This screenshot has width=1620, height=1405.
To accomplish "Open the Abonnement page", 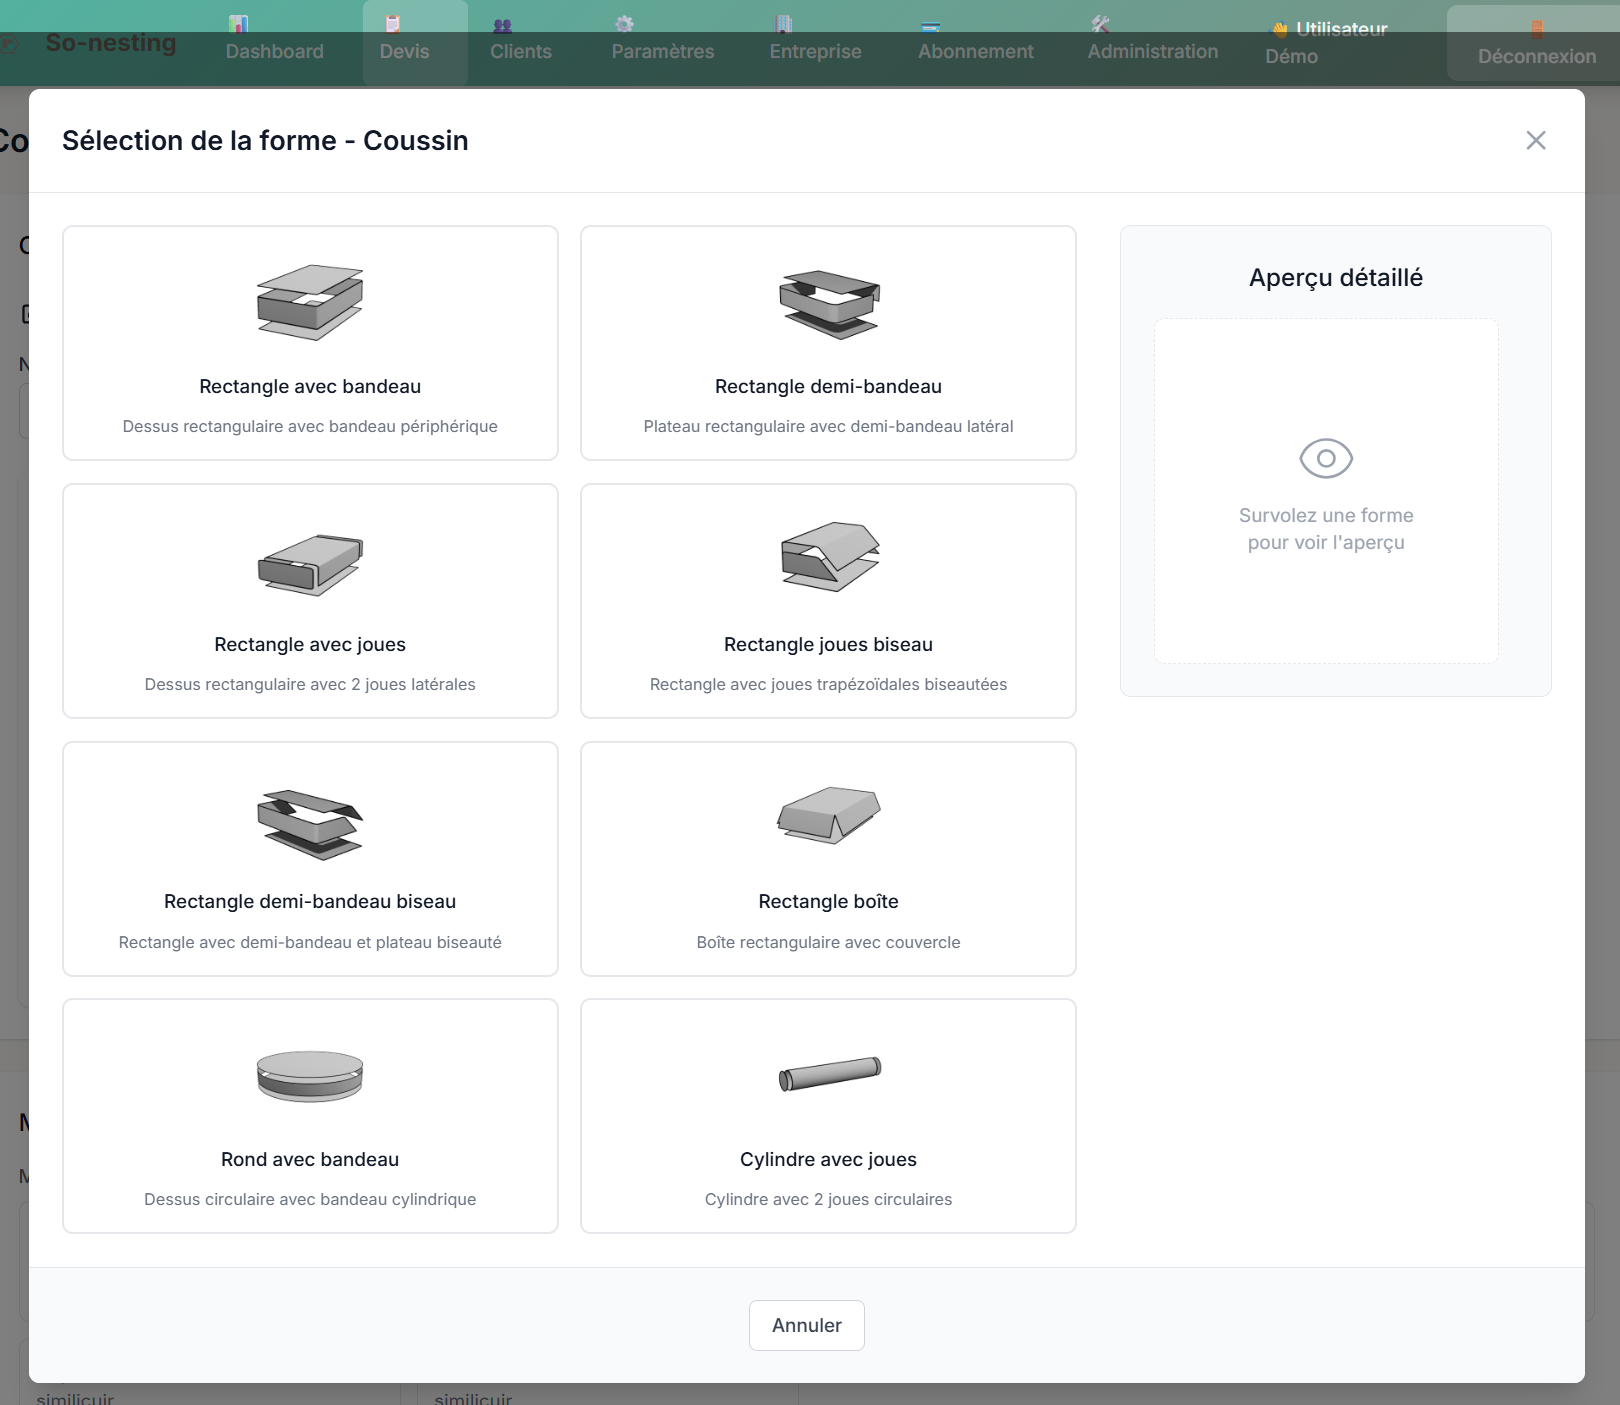I will click(975, 42).
